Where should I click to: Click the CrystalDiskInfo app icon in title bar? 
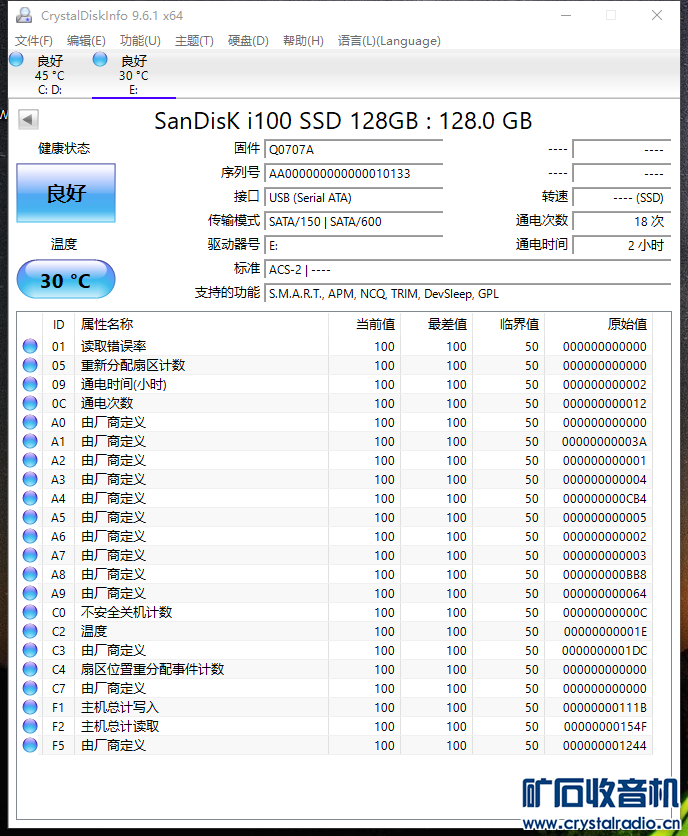[24, 15]
